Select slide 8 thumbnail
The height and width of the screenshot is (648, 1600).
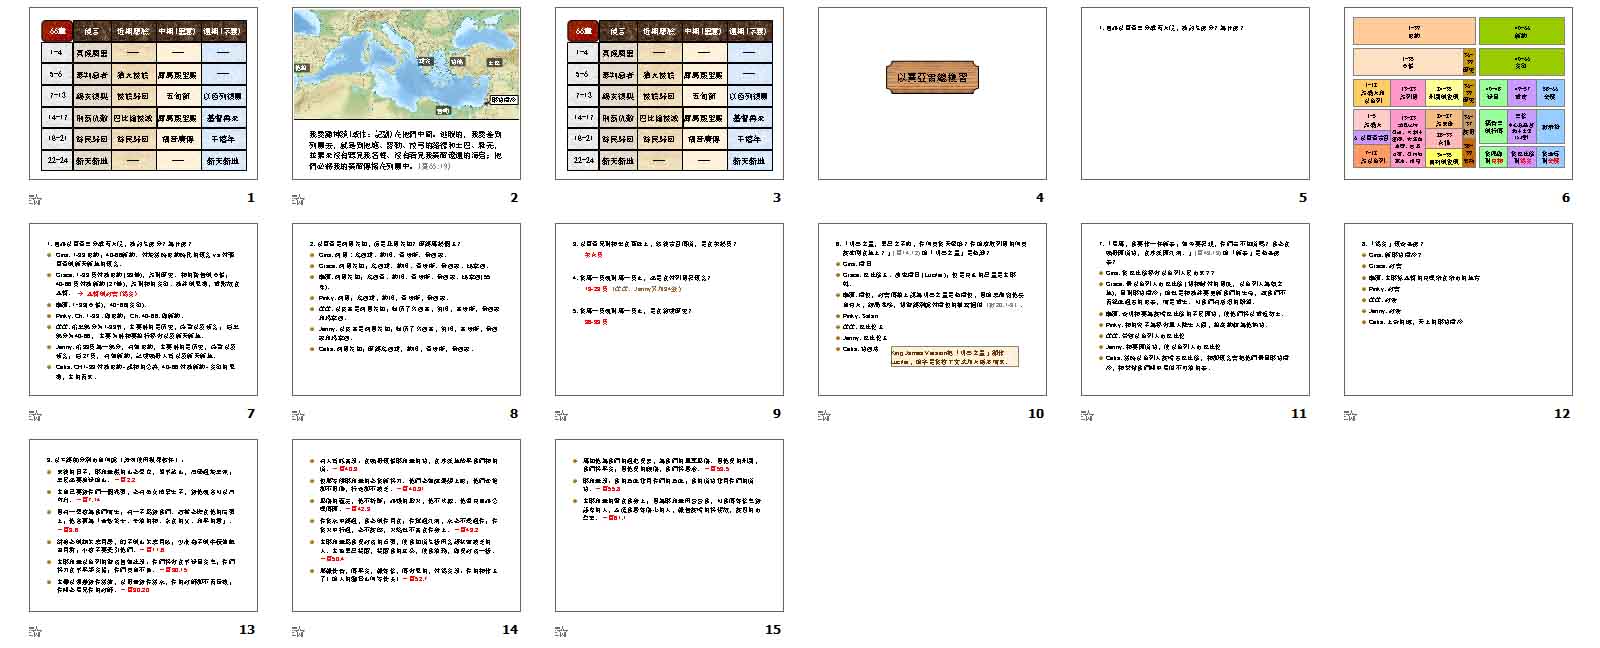(406, 309)
